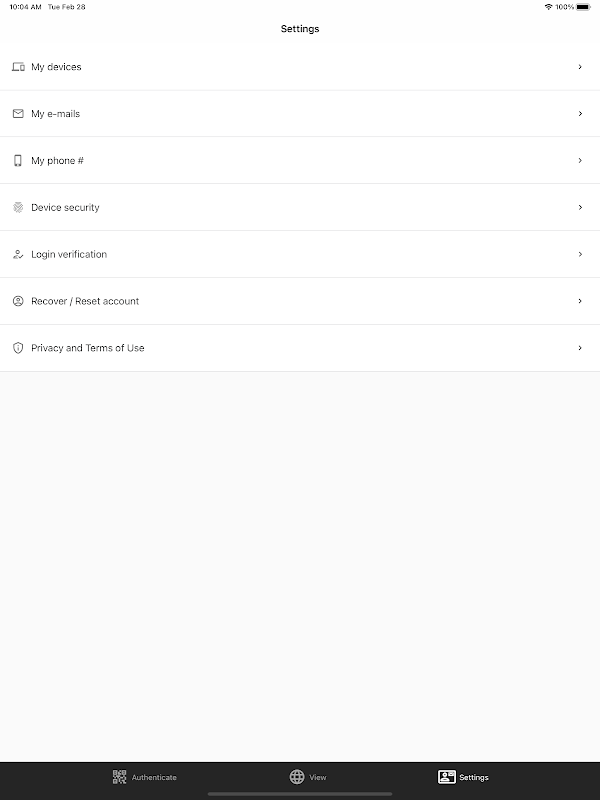Screen dimensions: 600x800
Task: Open the Recover / Reset account option
Action: point(300,301)
